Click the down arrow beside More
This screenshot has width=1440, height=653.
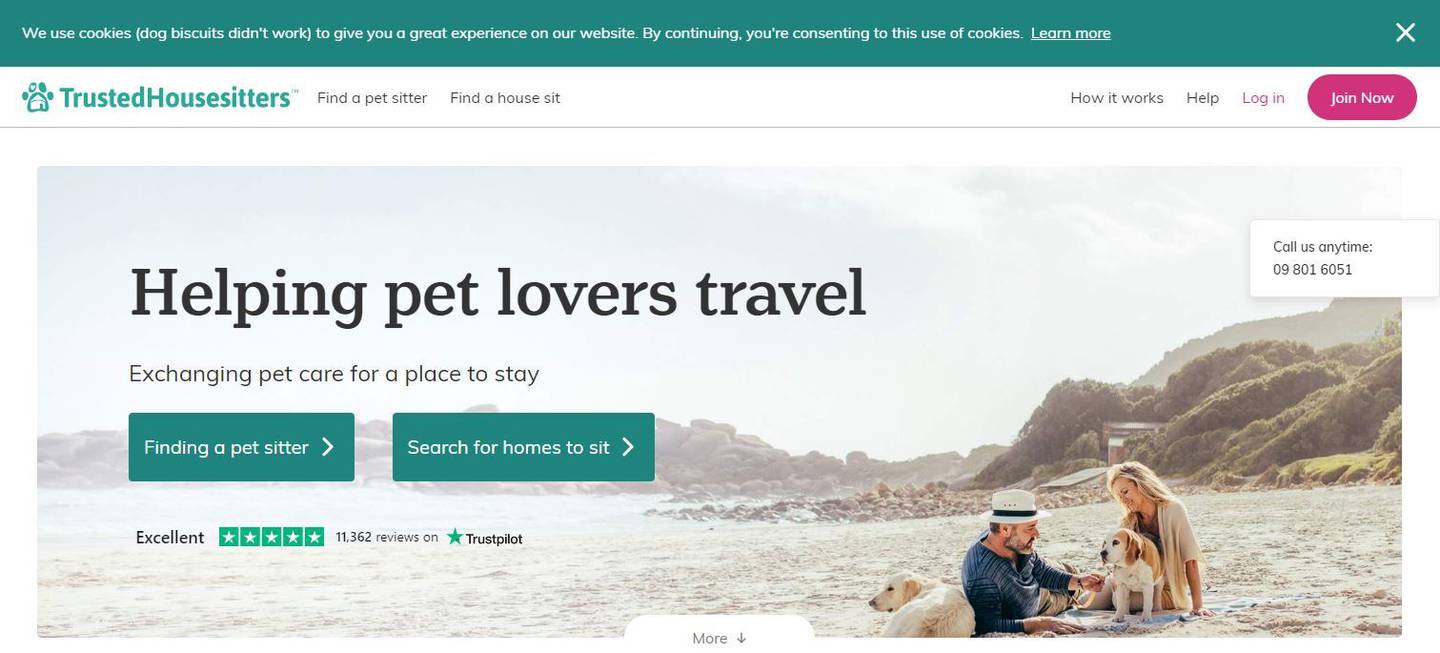(x=741, y=638)
